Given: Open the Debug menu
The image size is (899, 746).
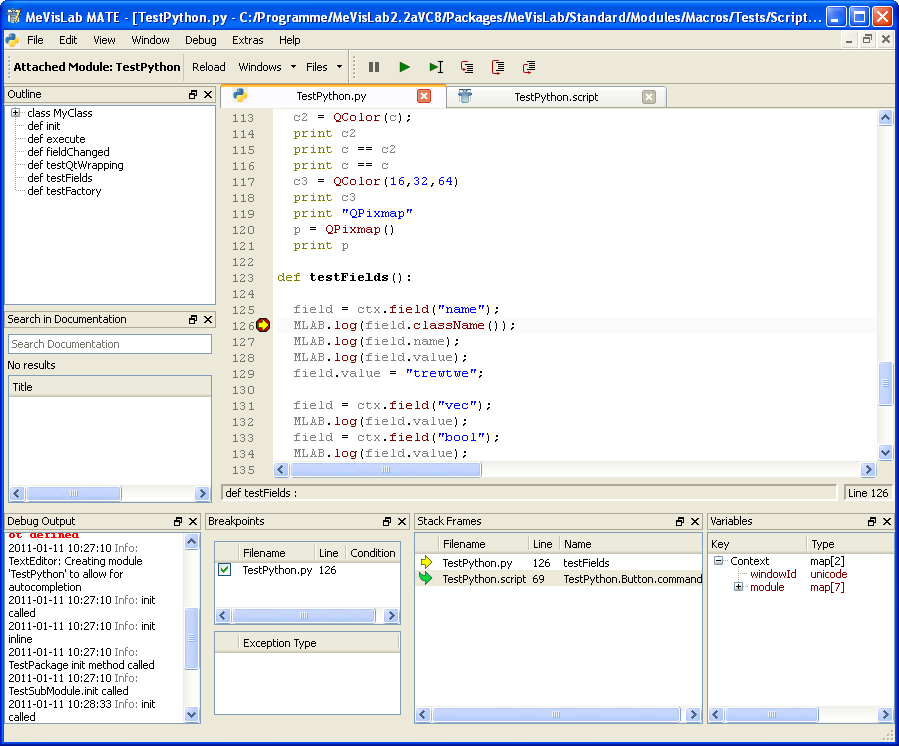Looking at the screenshot, I should pyautogui.click(x=201, y=40).
